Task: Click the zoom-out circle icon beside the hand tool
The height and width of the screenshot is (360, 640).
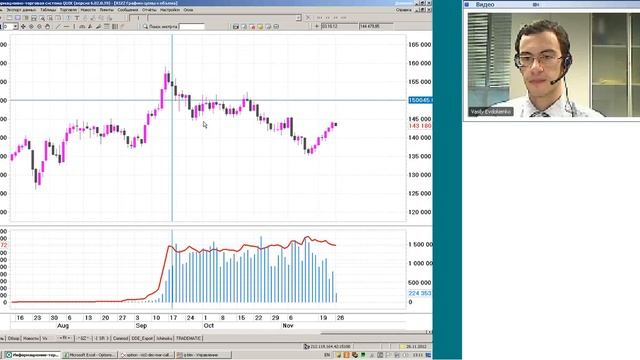Action: 40,27
